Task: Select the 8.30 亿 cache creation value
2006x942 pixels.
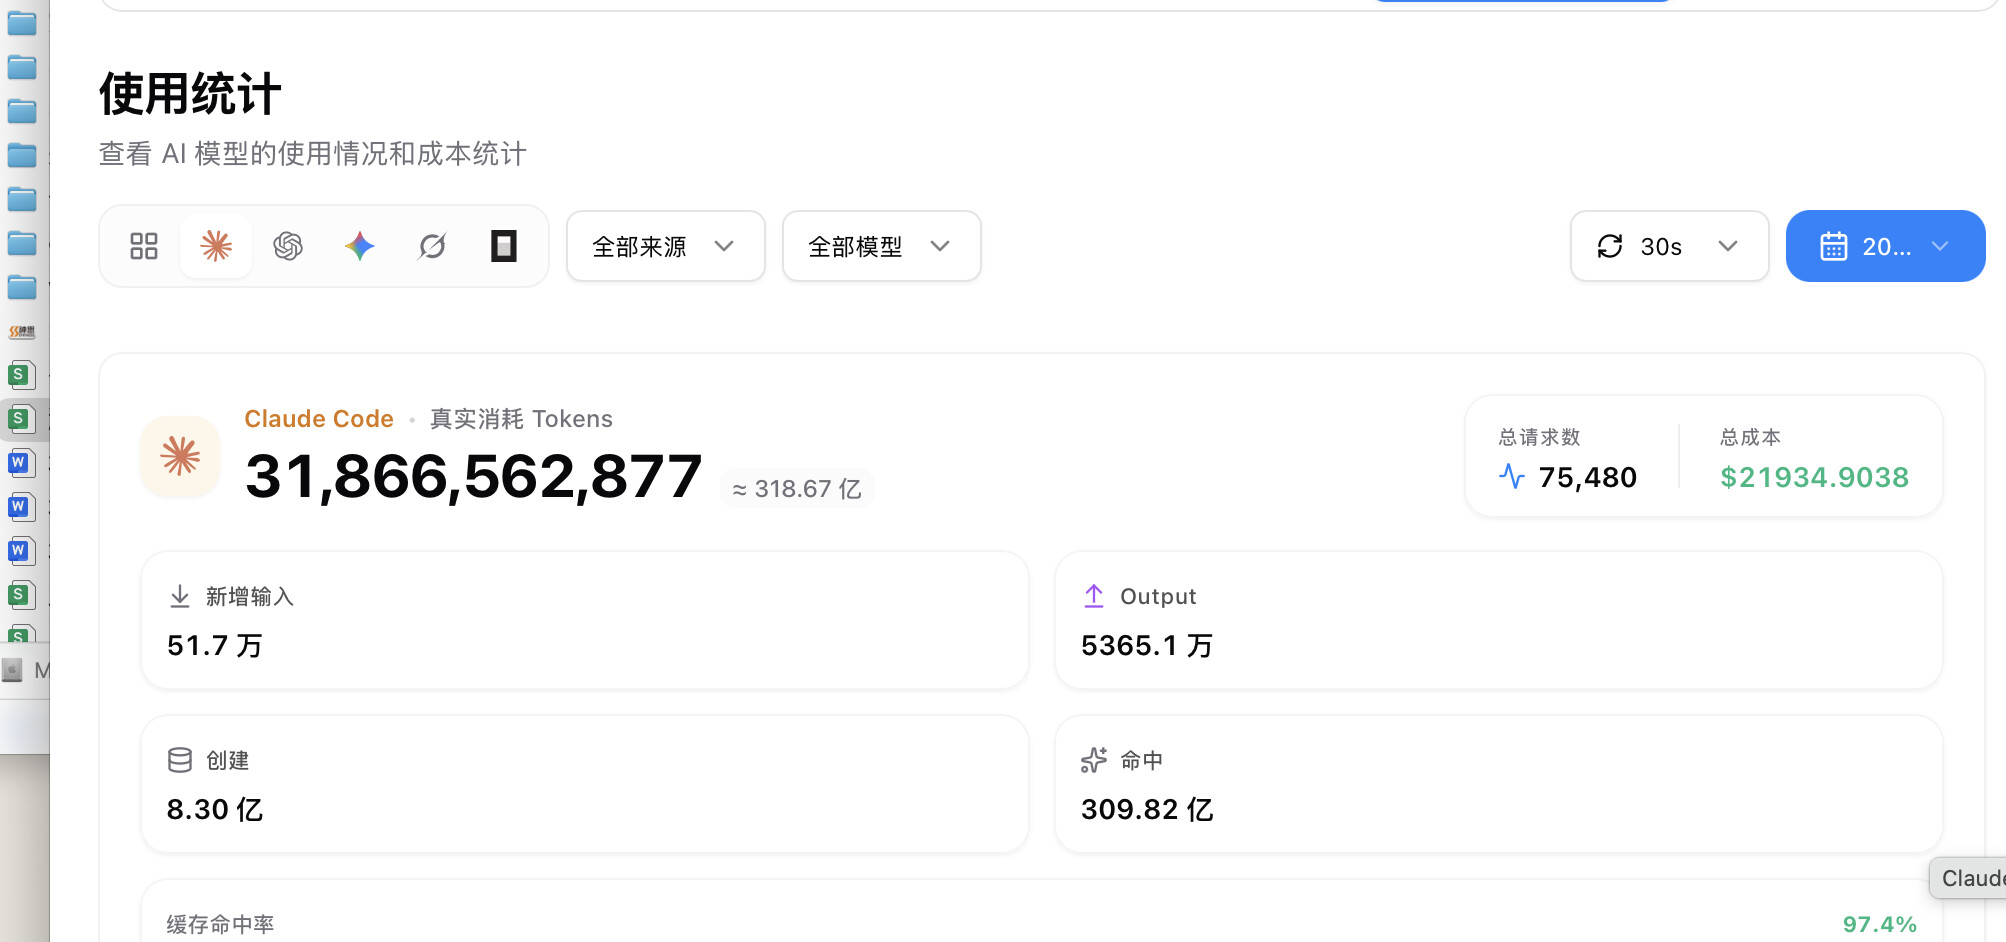Action: (x=215, y=810)
